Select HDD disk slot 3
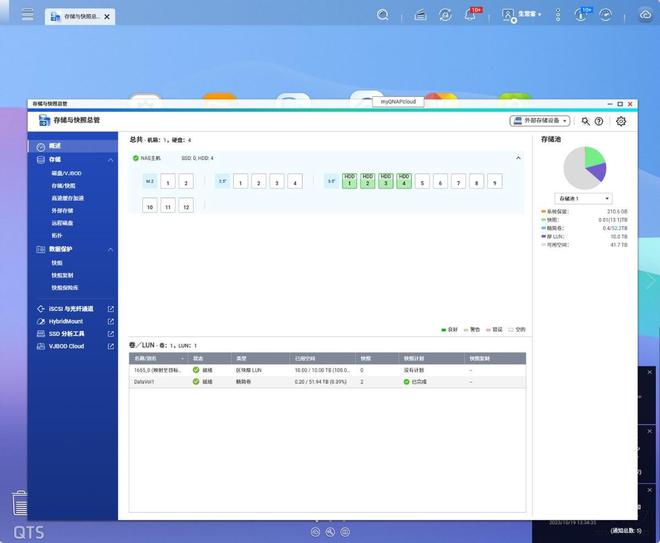660x543 pixels. 385,180
